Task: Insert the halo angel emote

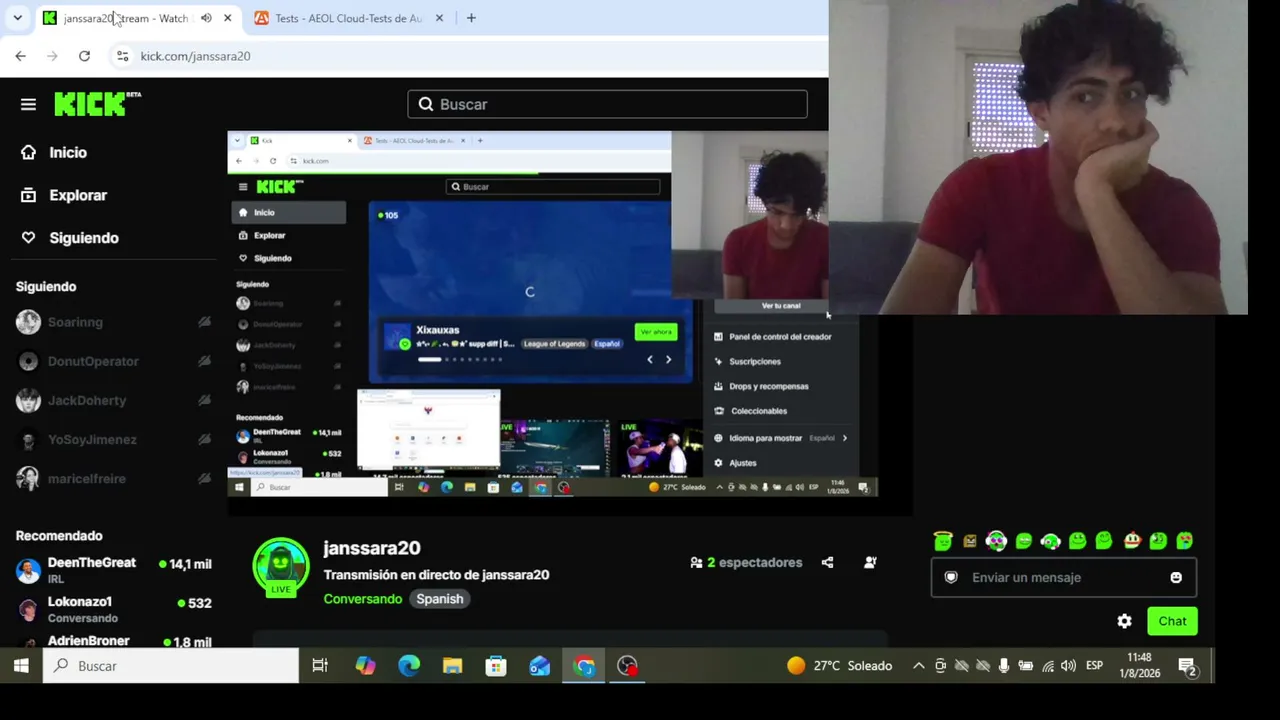Action: [943, 541]
